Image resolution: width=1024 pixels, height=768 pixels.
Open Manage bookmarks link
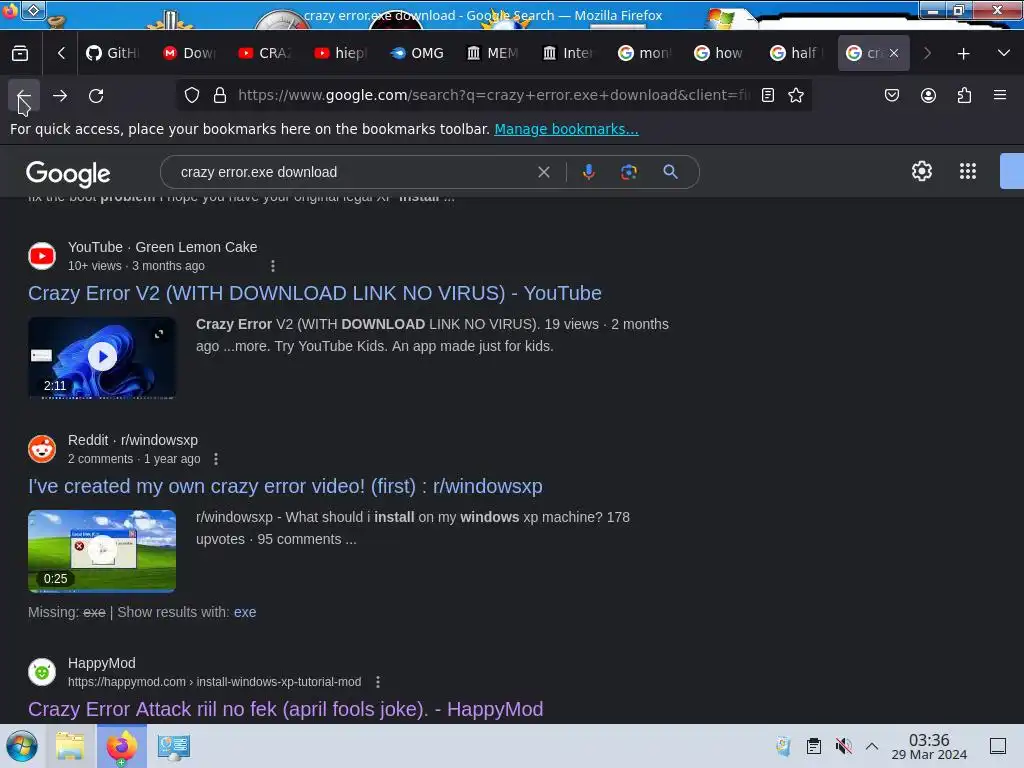[x=566, y=129]
